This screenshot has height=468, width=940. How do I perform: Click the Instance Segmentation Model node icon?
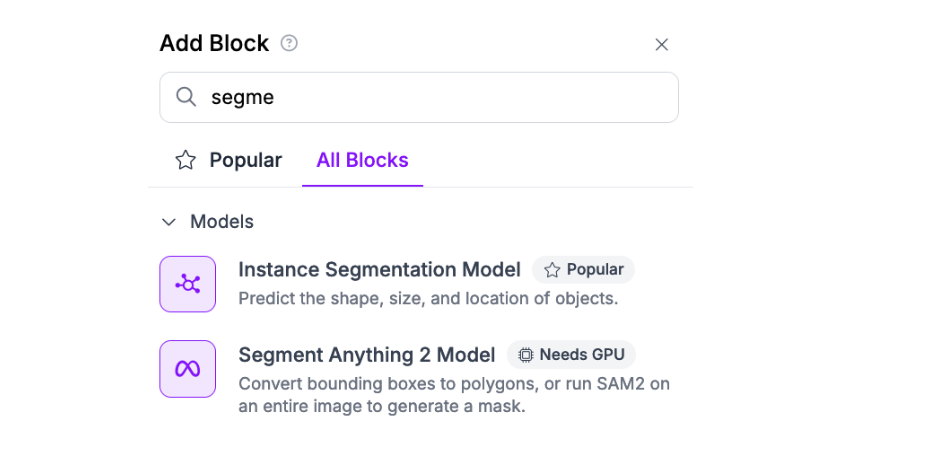[x=188, y=284]
